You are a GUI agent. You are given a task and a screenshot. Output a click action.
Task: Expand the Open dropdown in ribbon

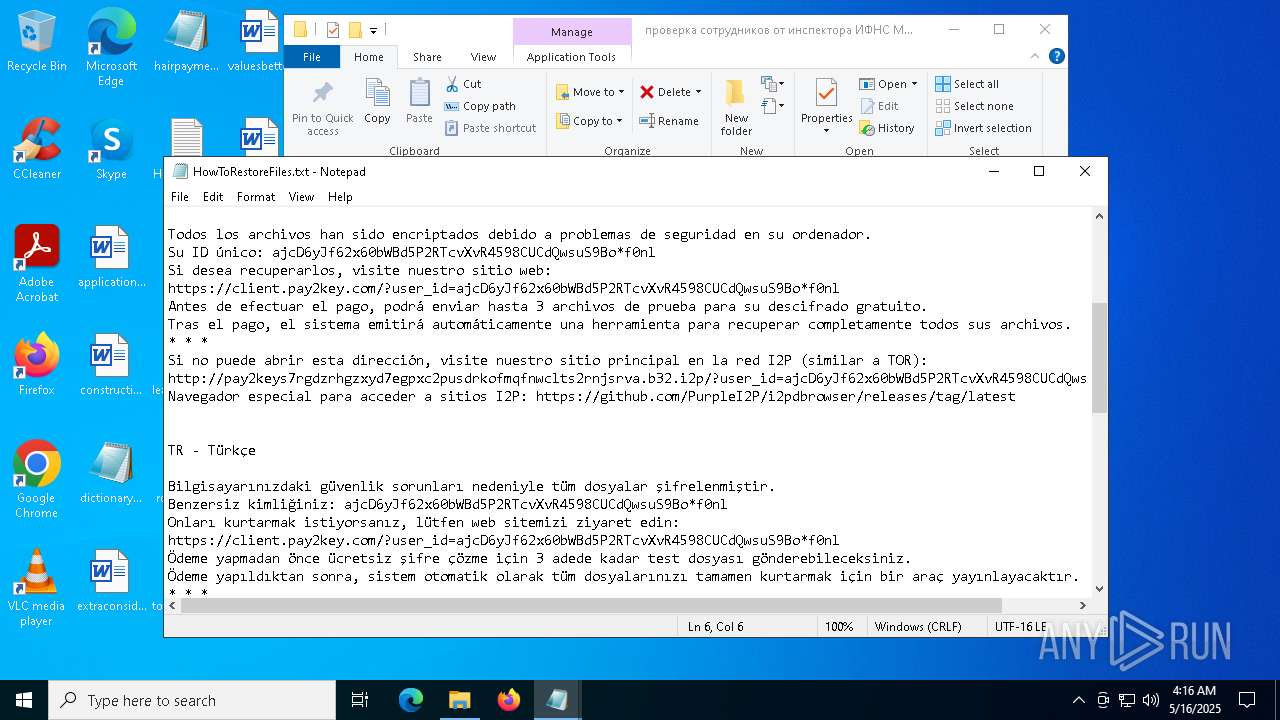913,85
